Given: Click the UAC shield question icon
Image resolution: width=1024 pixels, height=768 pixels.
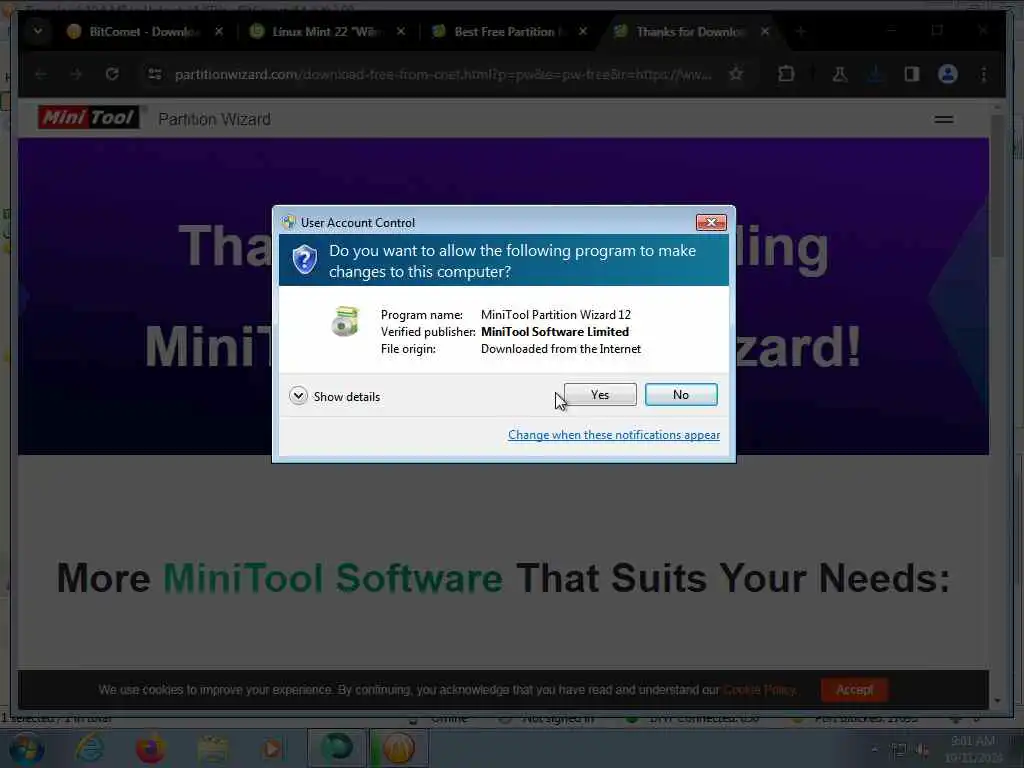Looking at the screenshot, I should point(304,260).
